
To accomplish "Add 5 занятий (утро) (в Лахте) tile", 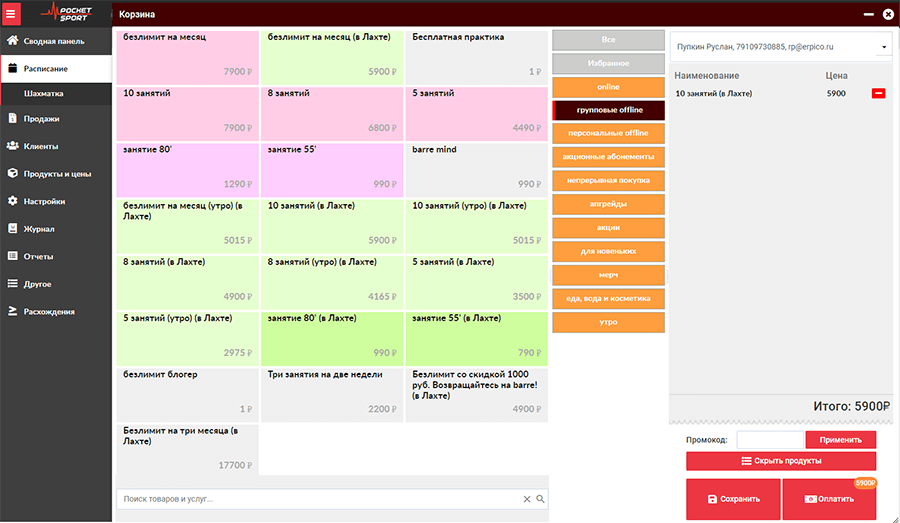I will [188, 338].
